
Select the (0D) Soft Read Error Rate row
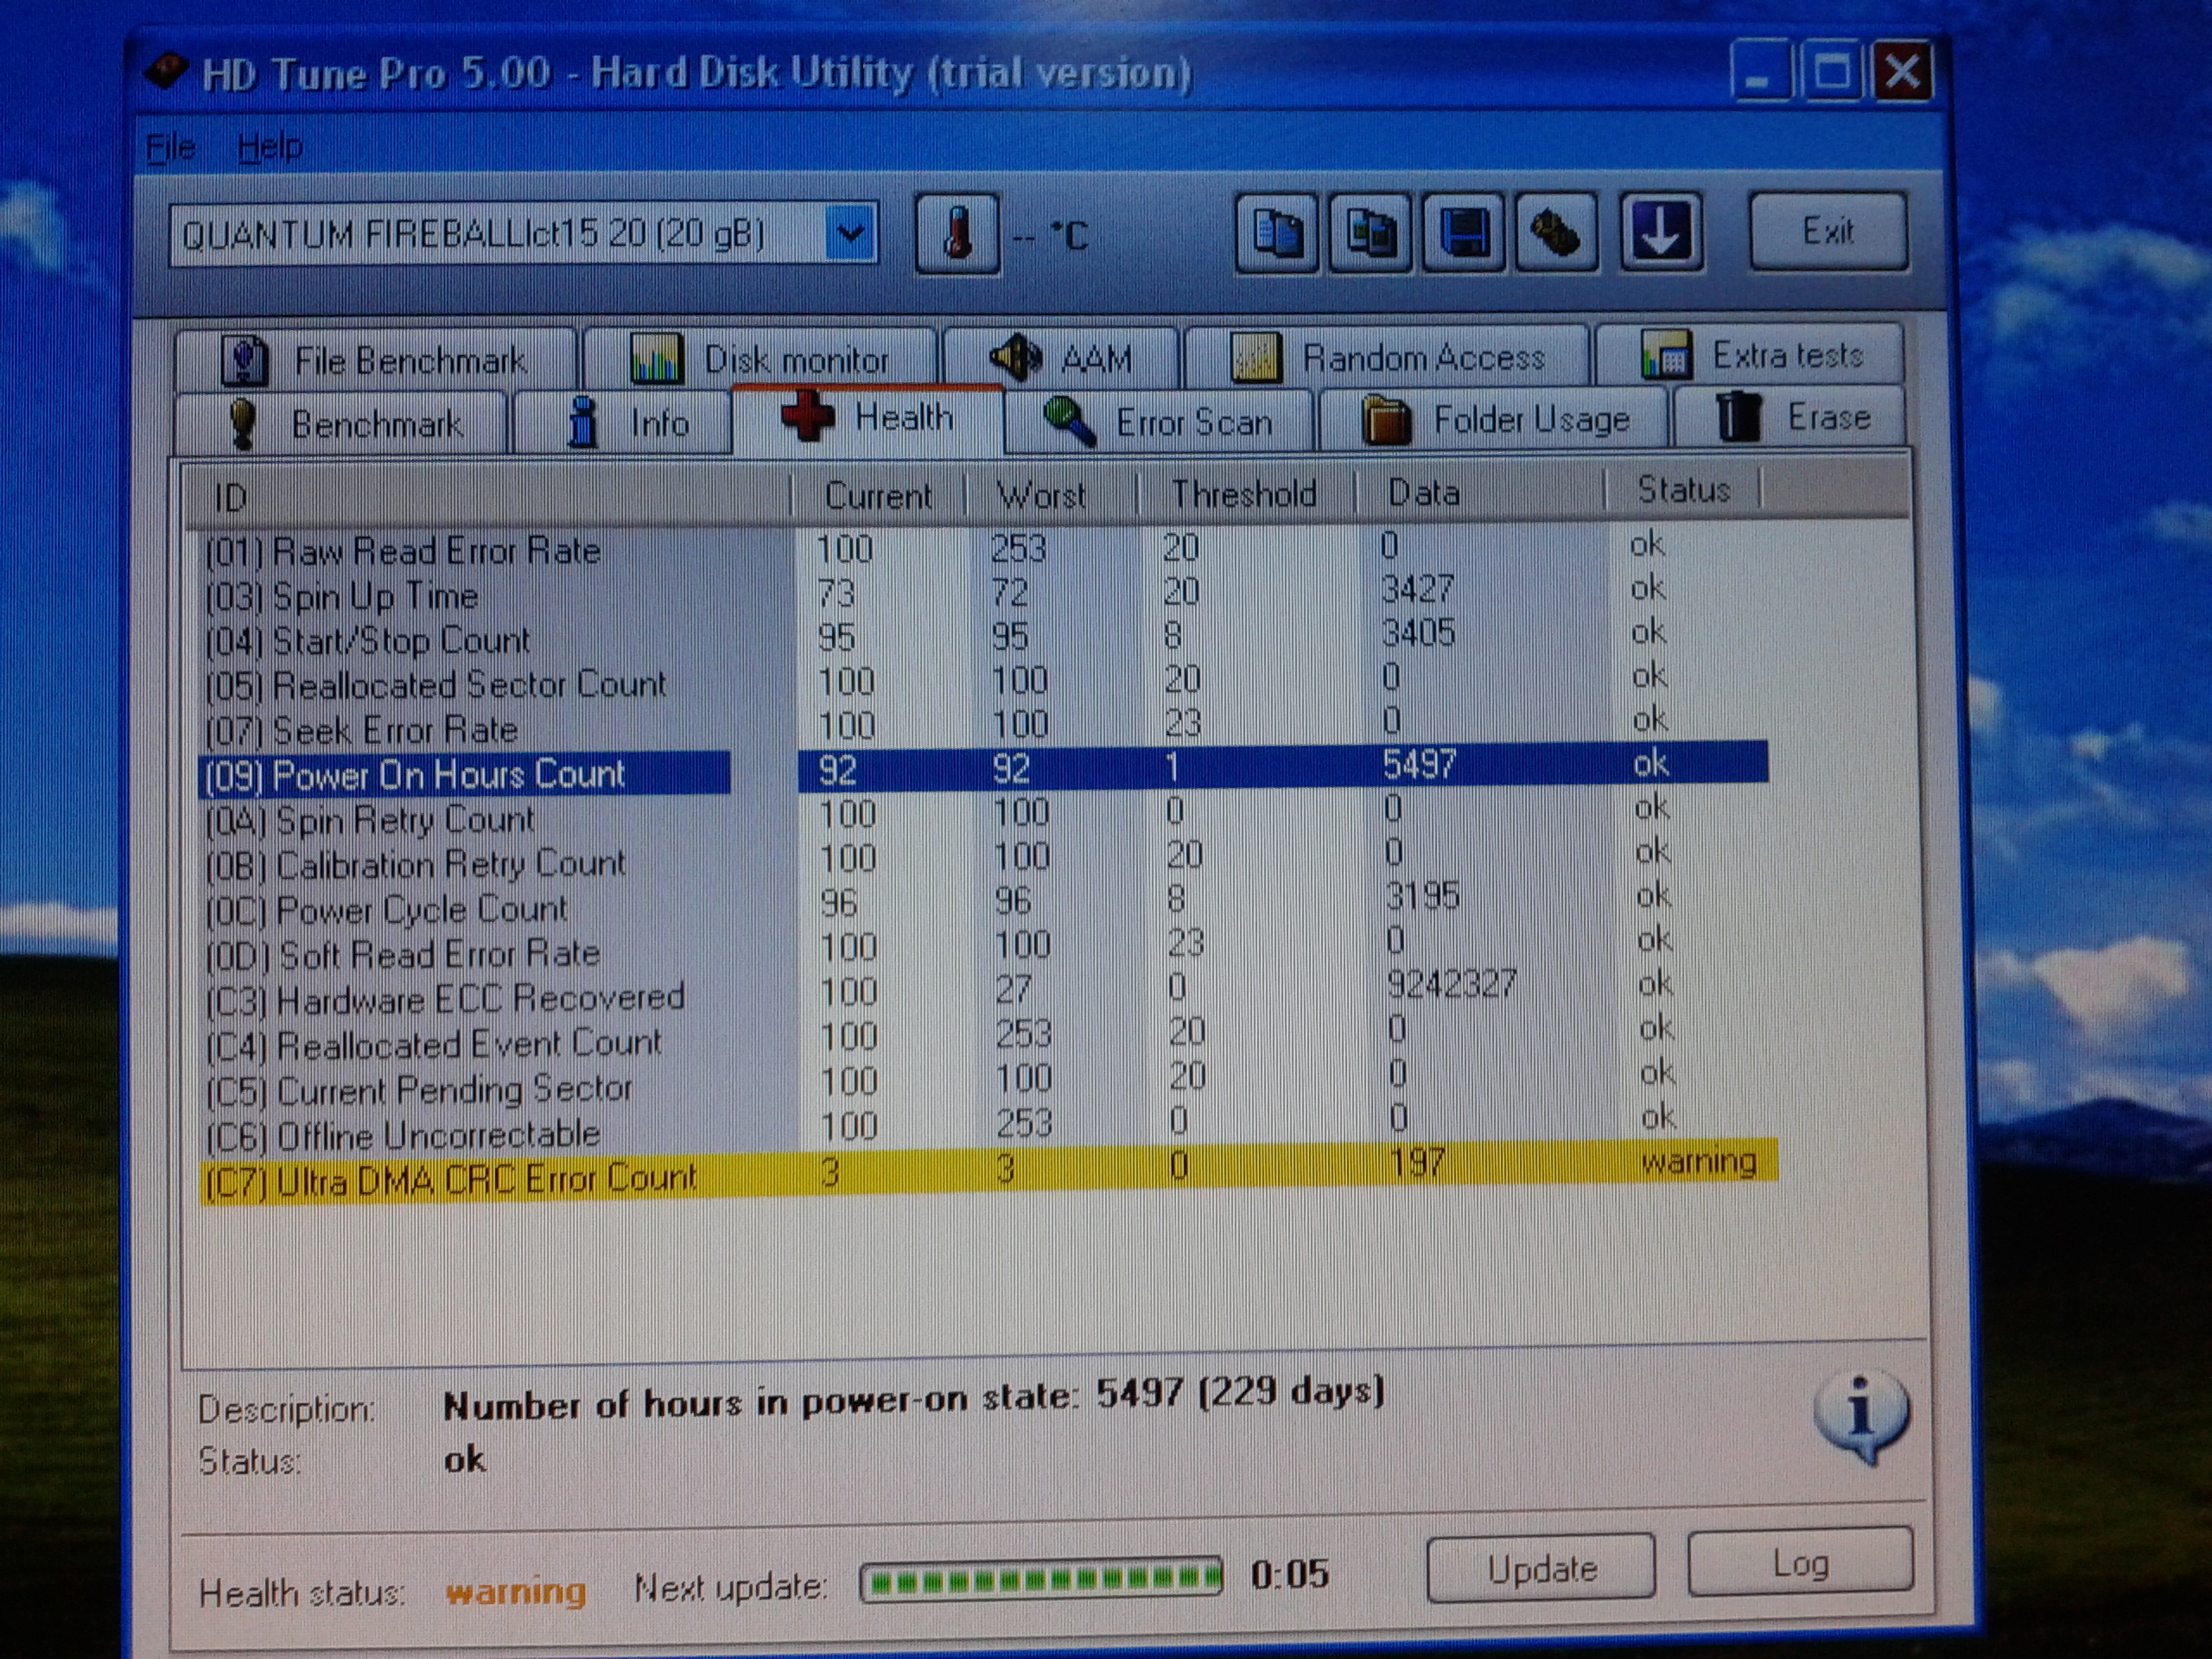point(984,948)
